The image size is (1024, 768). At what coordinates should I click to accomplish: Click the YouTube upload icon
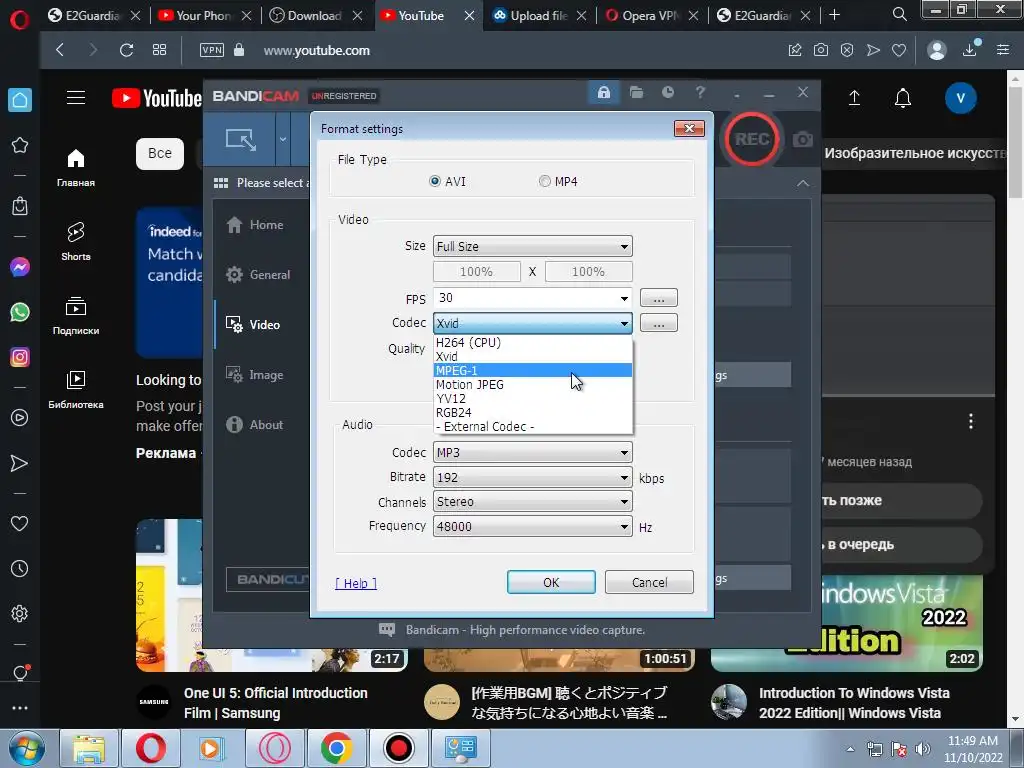(x=854, y=98)
